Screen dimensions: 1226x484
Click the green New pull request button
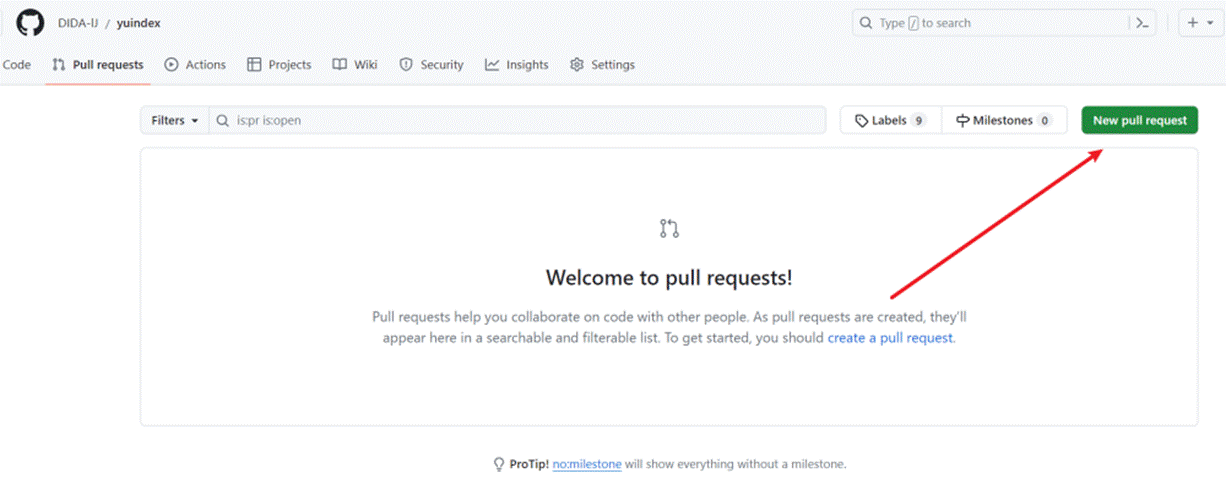[x=1139, y=121]
